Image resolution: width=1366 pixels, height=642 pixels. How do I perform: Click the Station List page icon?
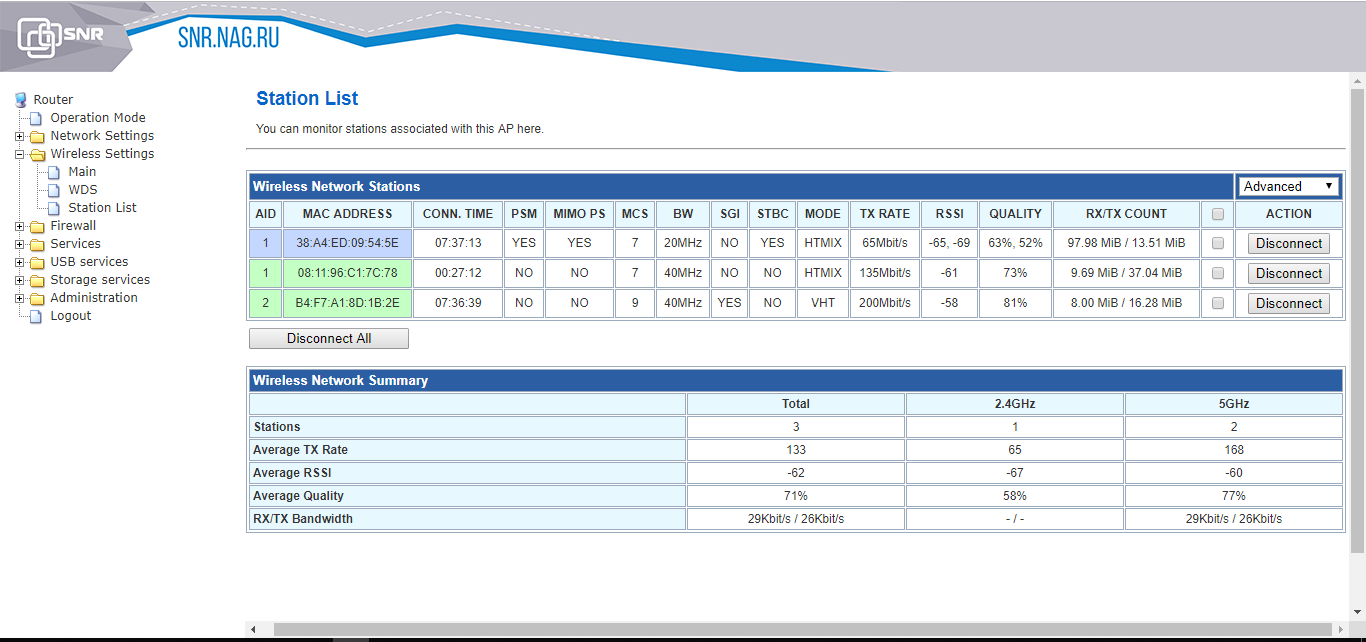(54, 208)
